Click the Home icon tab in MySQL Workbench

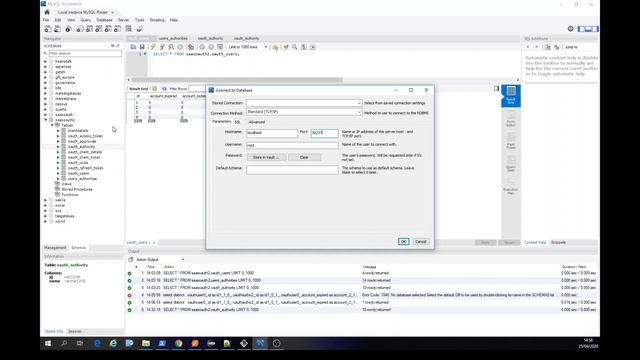[47, 12]
